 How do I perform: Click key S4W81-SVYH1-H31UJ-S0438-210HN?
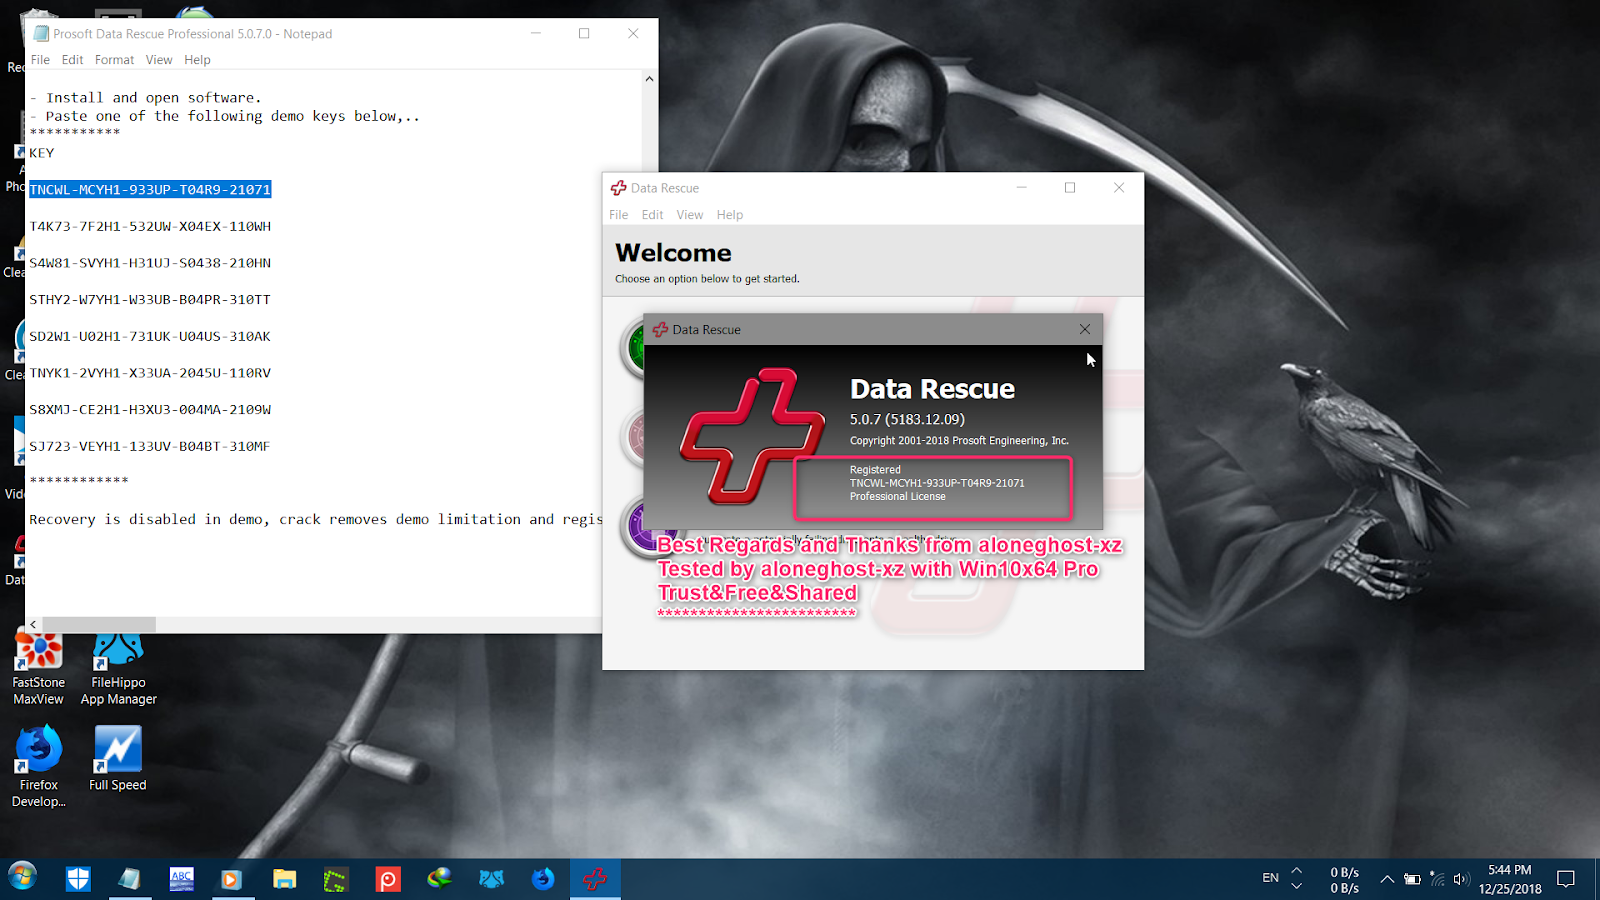pyautogui.click(x=150, y=263)
